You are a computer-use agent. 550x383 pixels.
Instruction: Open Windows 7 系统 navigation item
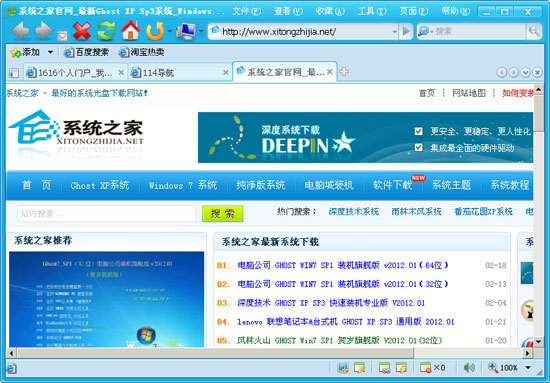coord(183,185)
